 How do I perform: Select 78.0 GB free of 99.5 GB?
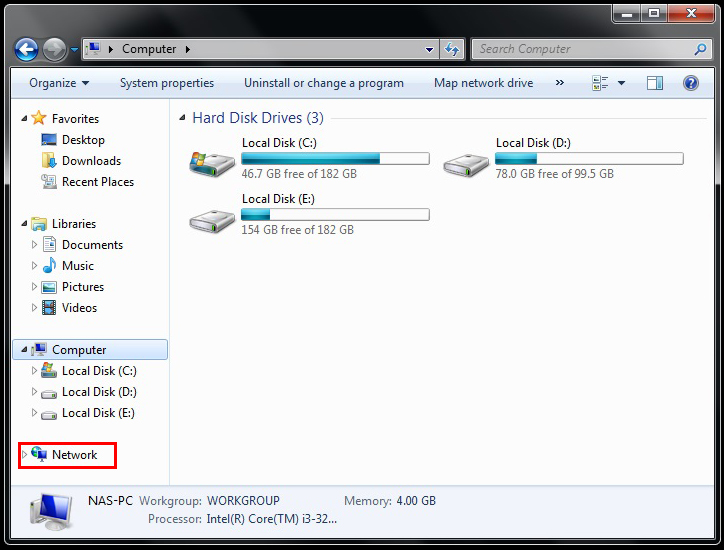pos(555,174)
